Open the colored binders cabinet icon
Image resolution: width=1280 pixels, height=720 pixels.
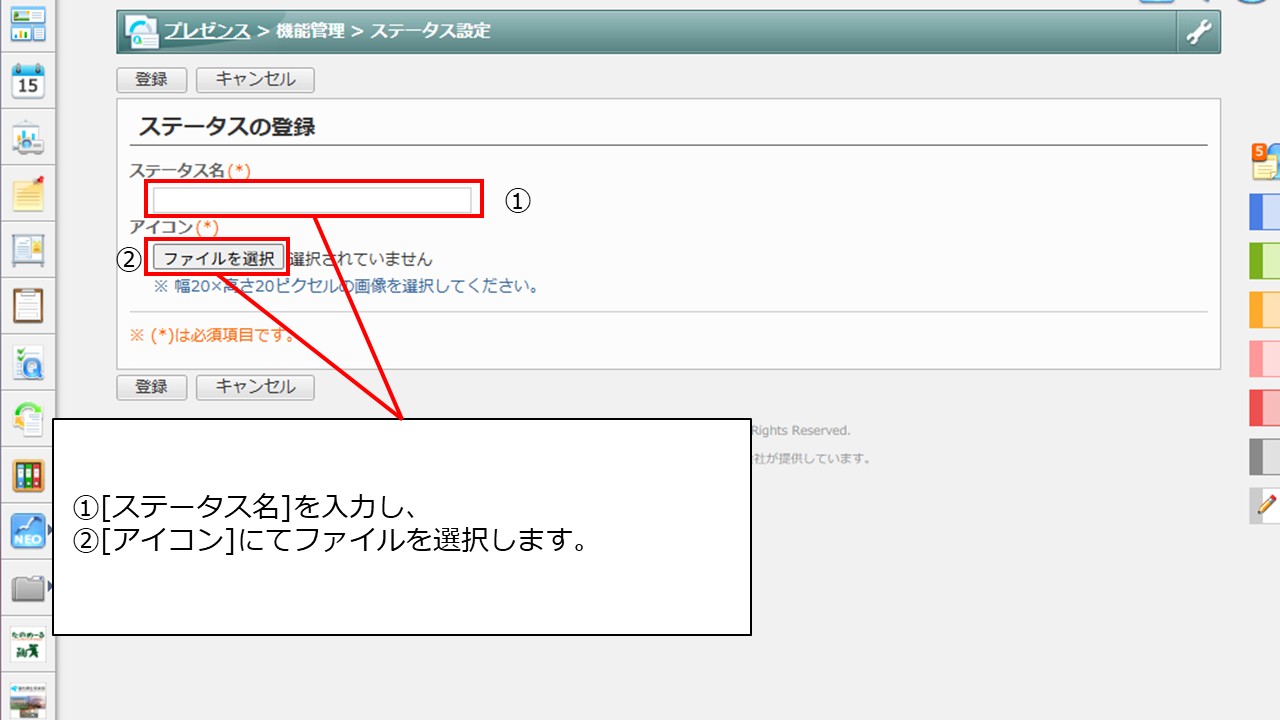(28, 475)
